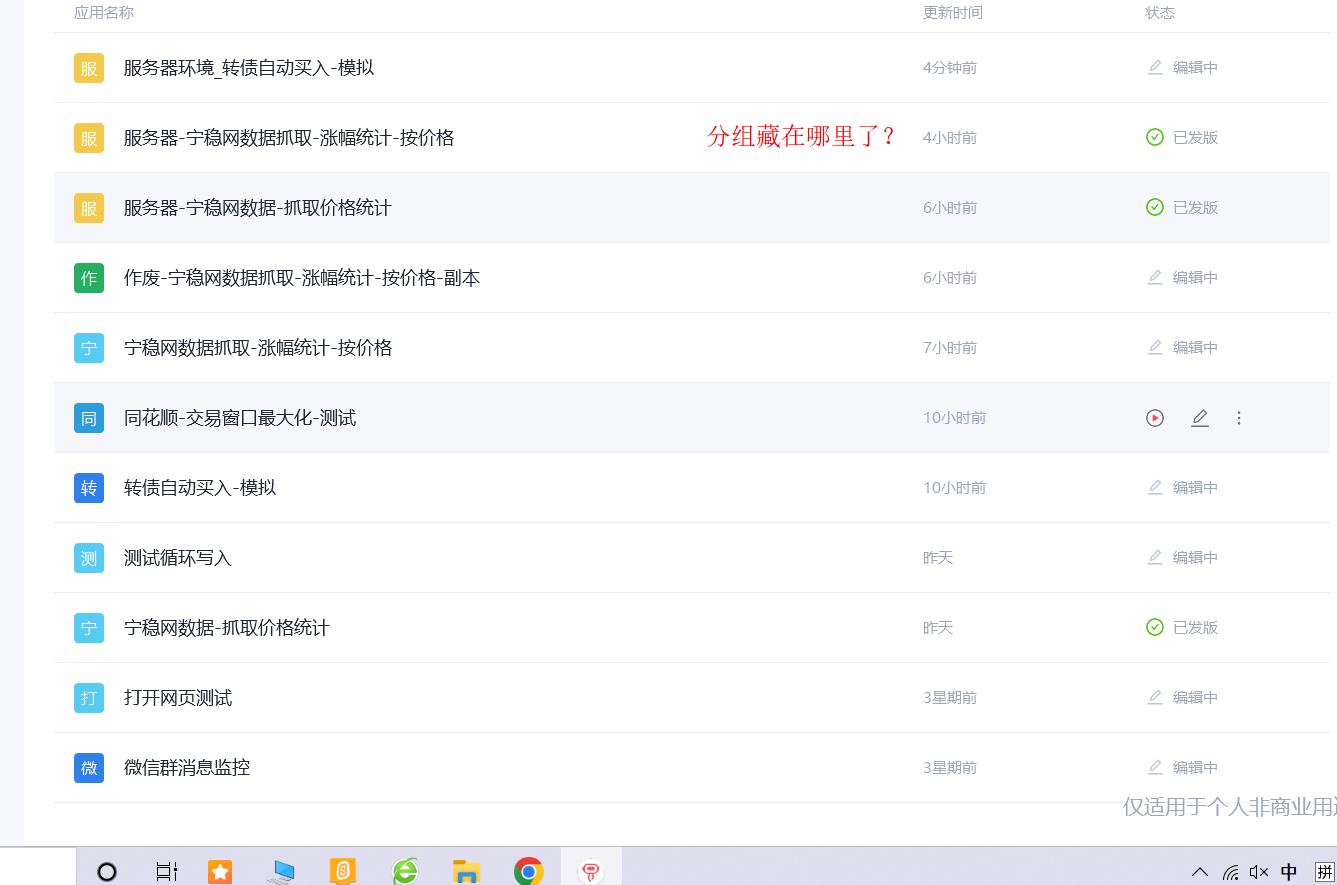Open network settings in system tray
The width and height of the screenshot is (1337, 885).
(1231, 873)
